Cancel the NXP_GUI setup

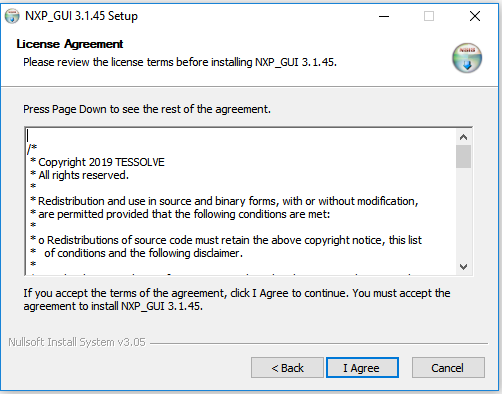click(x=448, y=368)
